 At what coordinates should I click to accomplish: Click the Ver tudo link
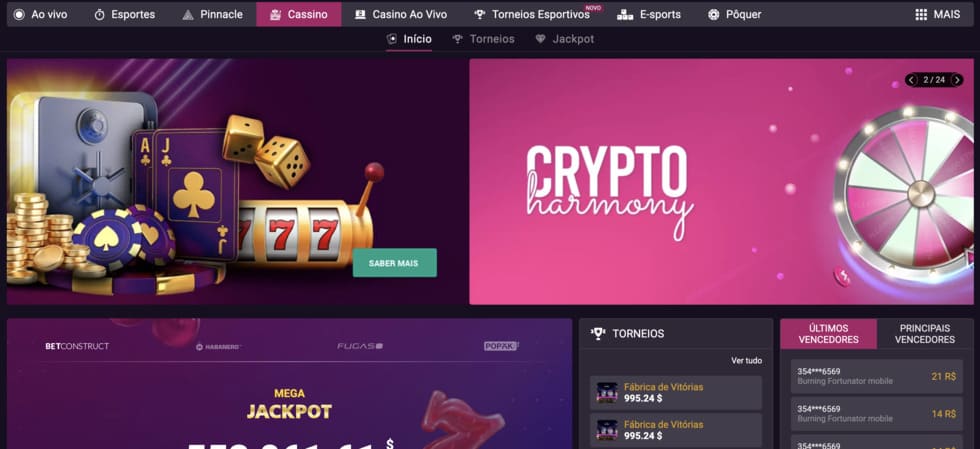(747, 361)
